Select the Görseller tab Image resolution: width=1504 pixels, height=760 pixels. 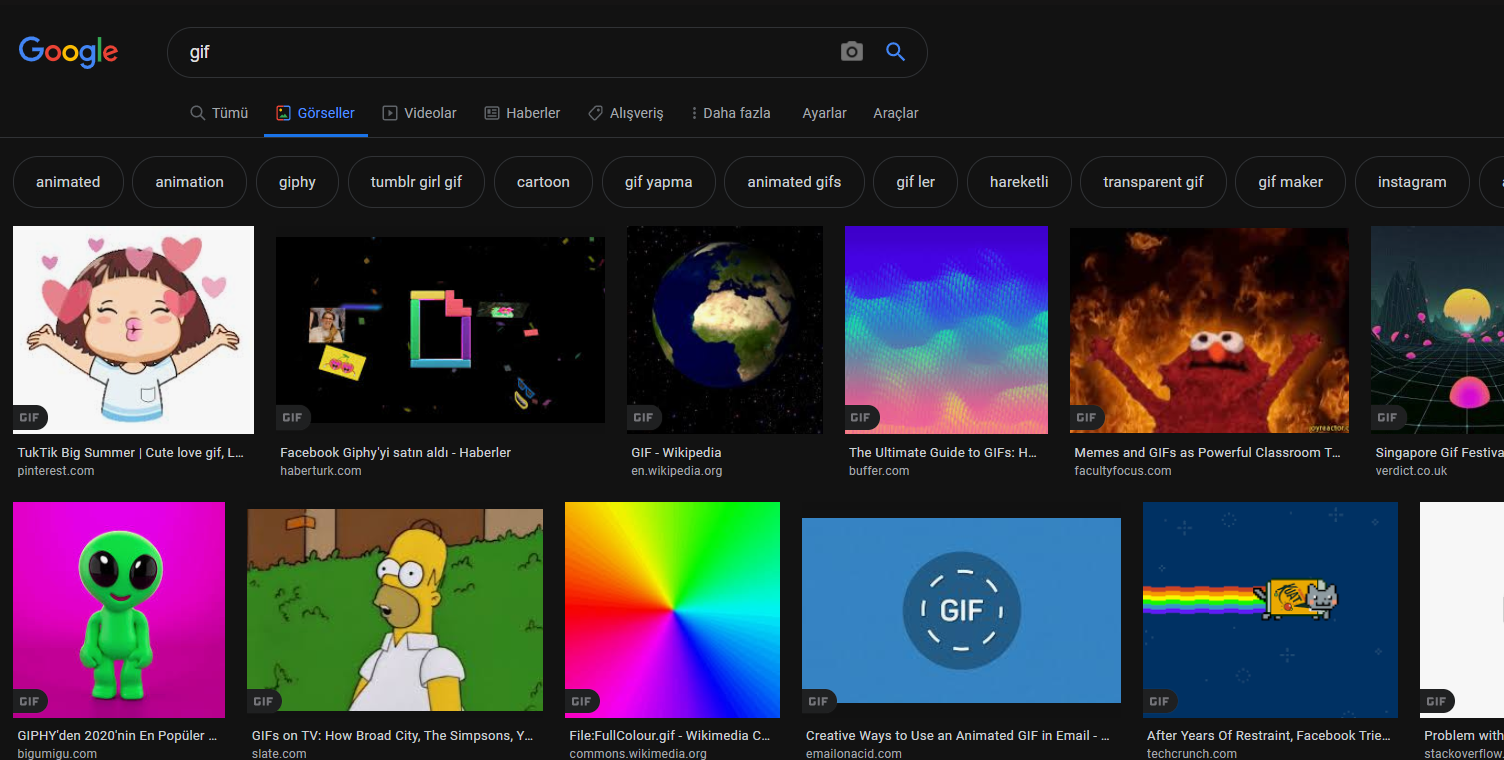point(315,113)
